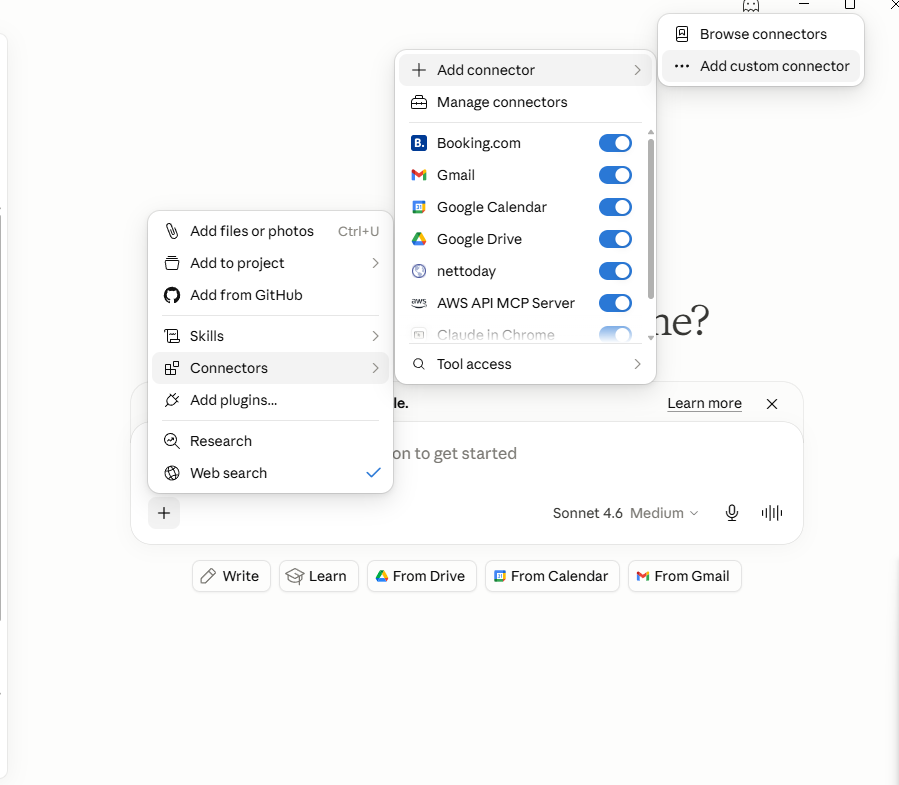
Task: Click the GitHub octocat icon
Action: (x=172, y=295)
